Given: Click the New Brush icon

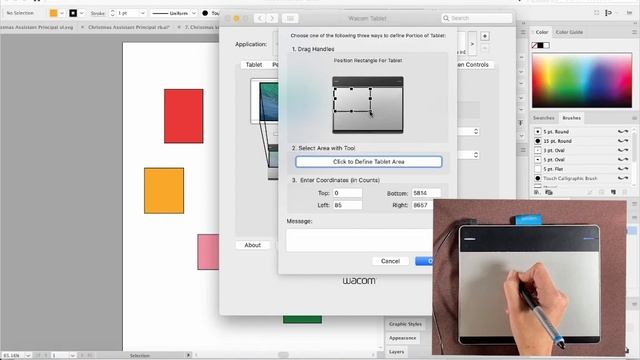Looking at the screenshot, I should pos(613,192).
